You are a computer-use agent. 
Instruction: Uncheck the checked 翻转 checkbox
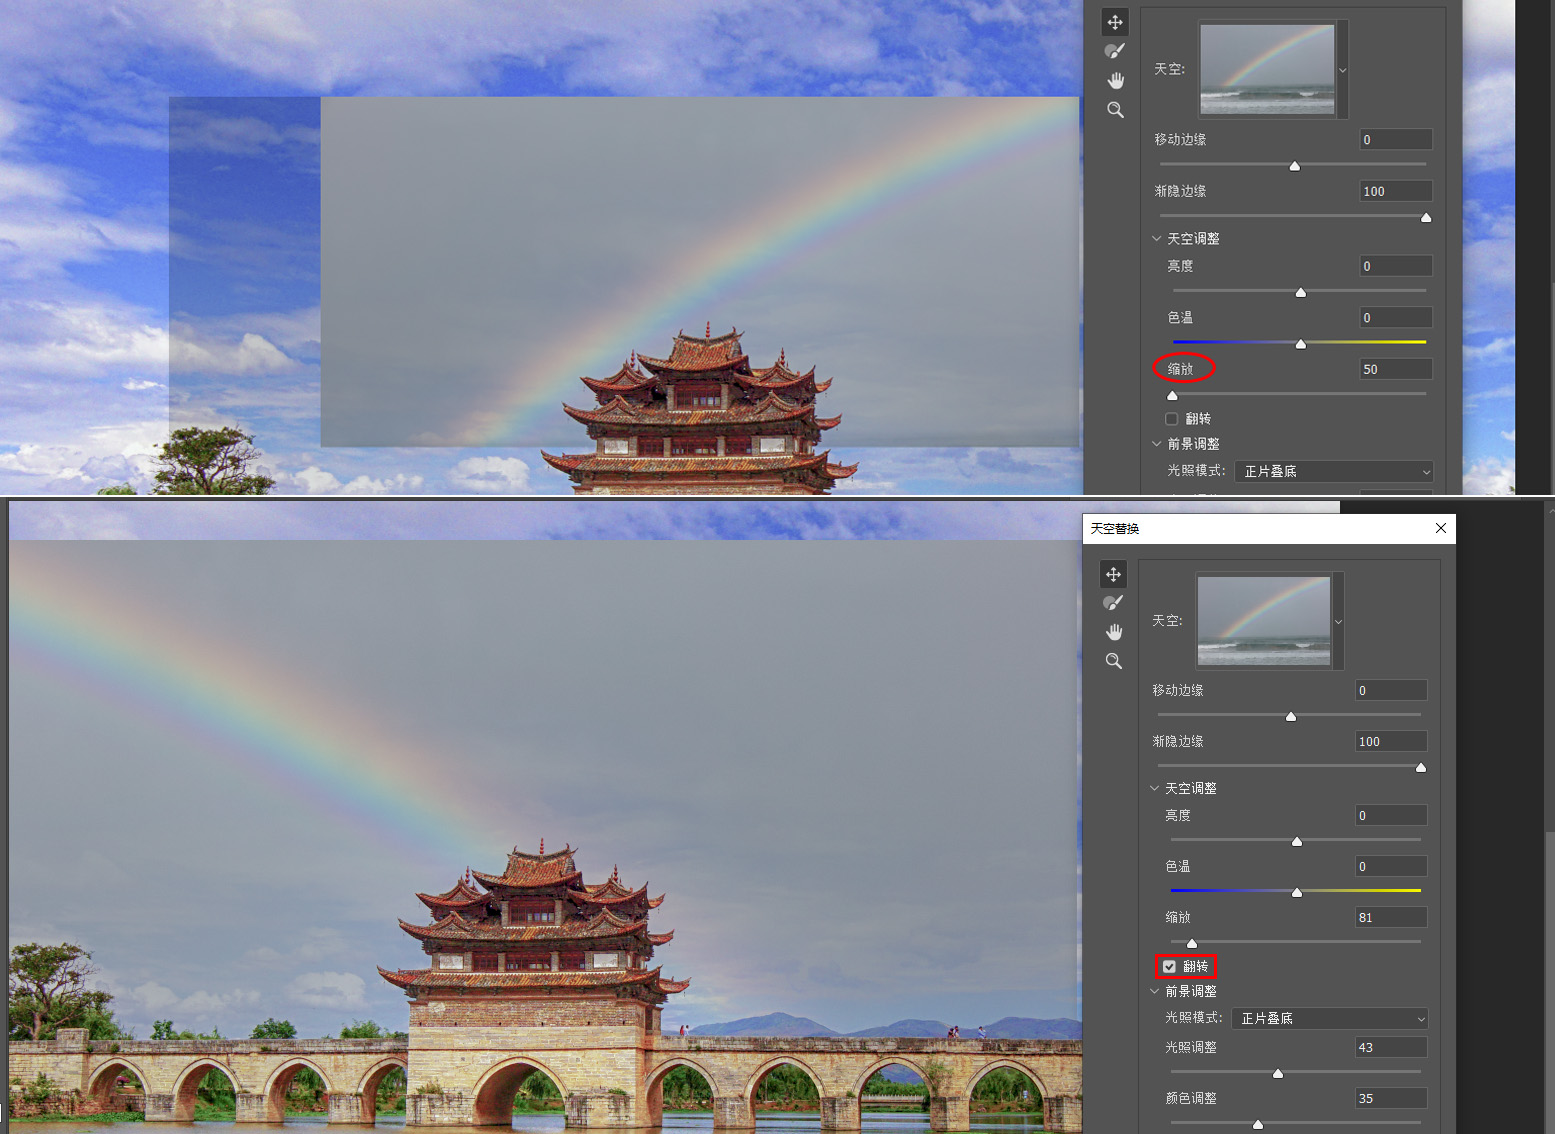pos(1169,967)
